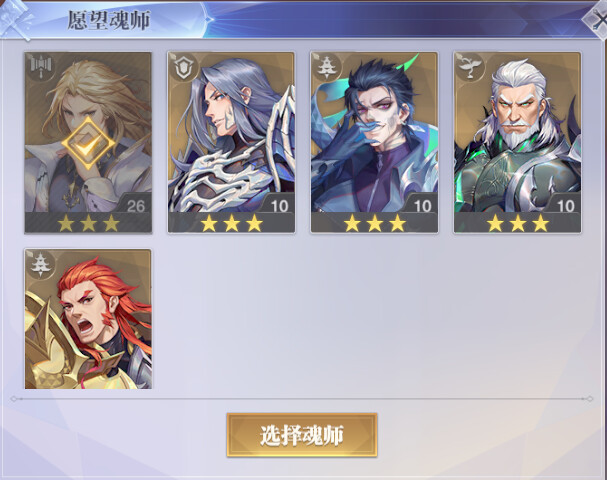Screen dimensions: 607x480
Task: Click plant sprout class icon on bearded card
Action: pos(470,68)
